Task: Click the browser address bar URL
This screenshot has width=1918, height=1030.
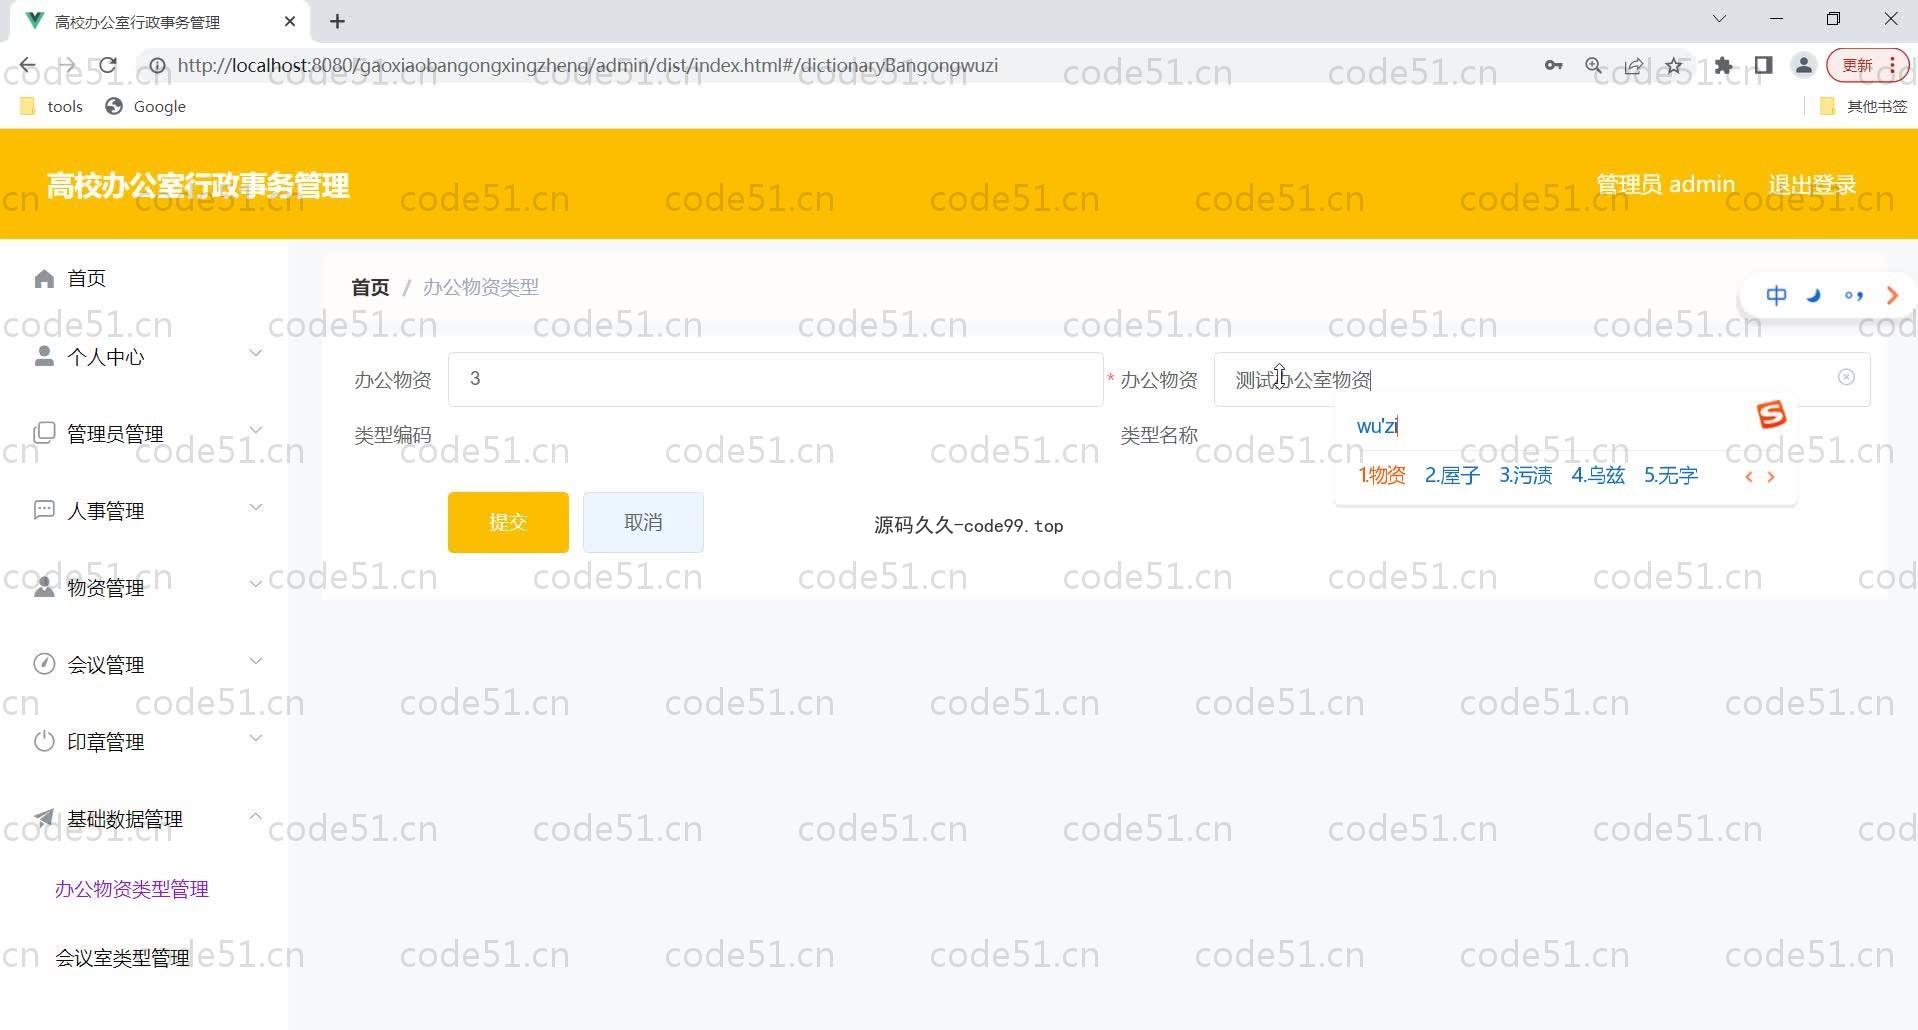Action: [587, 66]
